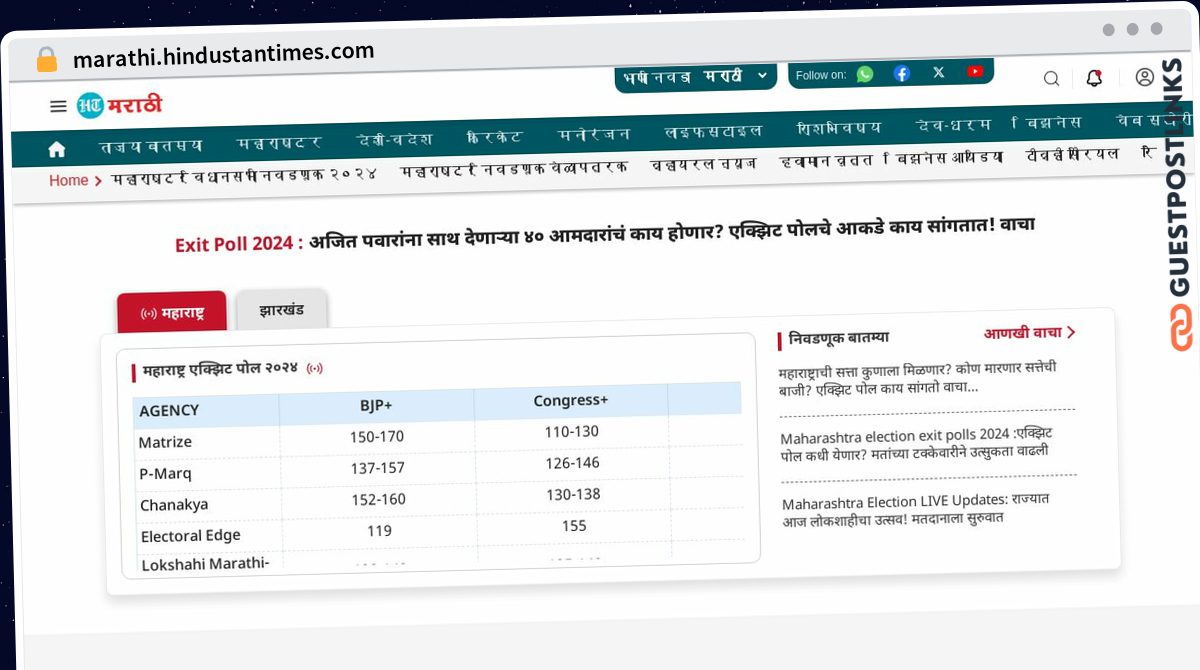Image resolution: width=1200 pixels, height=670 pixels.
Task: Click the address bar URL marathi.hindustantimes.com
Action: pos(223,55)
